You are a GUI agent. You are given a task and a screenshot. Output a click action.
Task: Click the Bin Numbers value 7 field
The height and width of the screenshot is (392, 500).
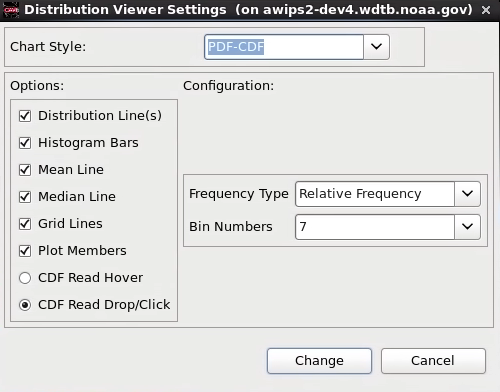[375, 227]
